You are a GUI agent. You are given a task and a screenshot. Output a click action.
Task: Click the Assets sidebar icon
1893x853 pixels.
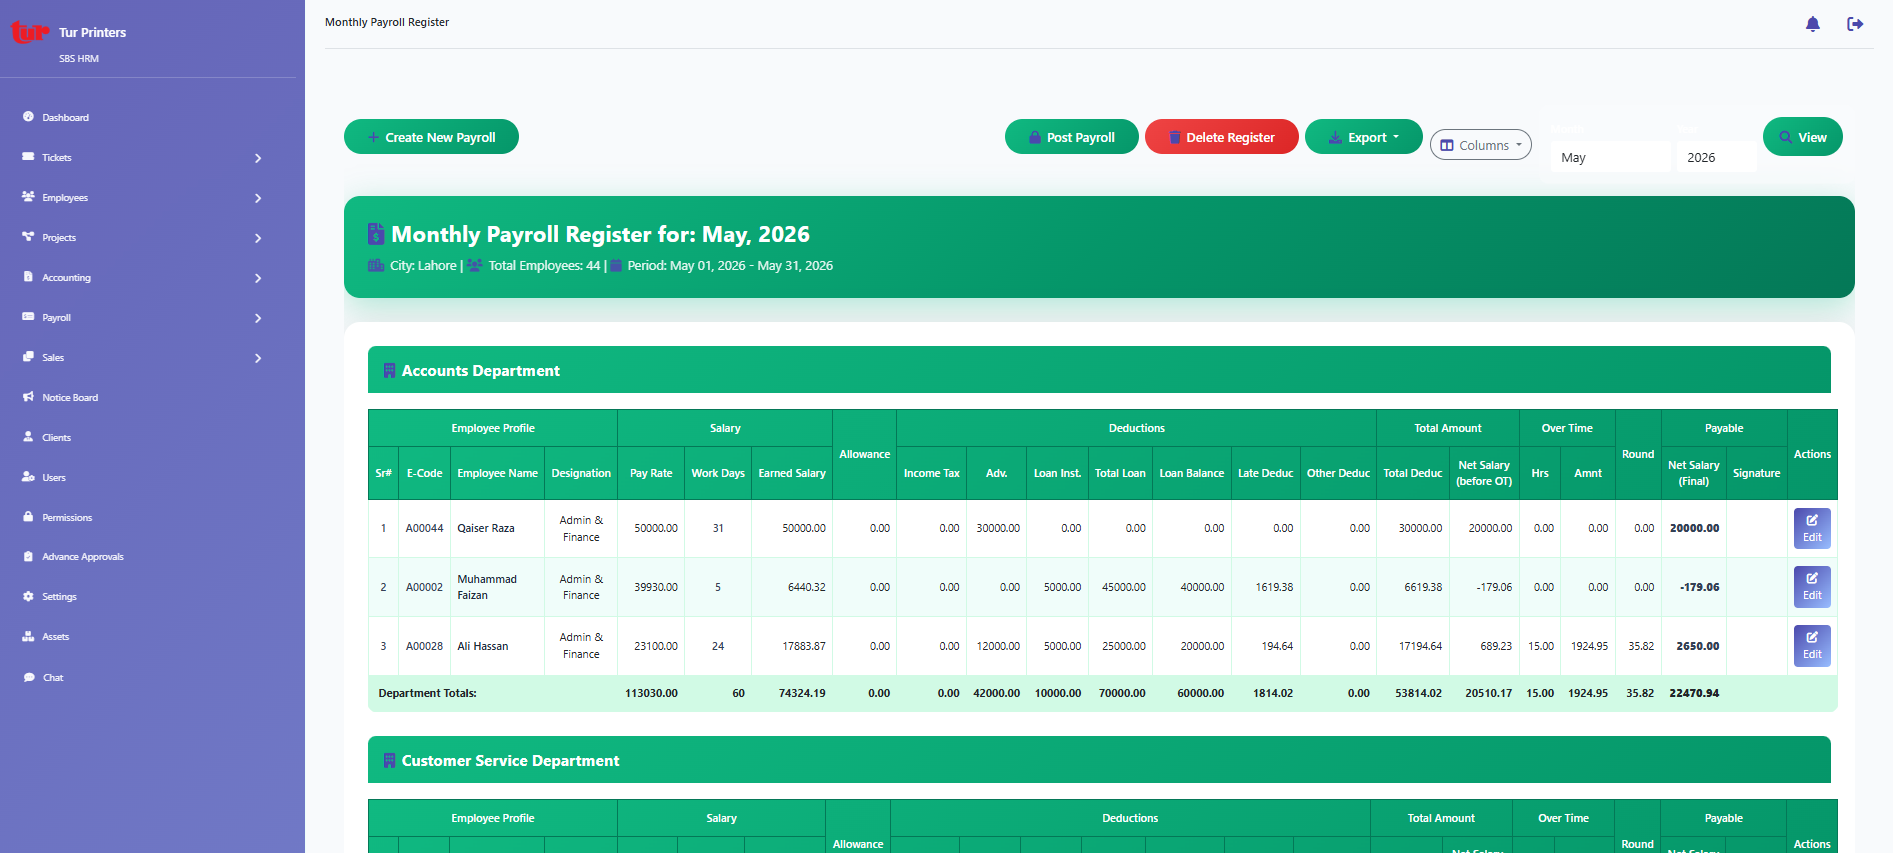point(28,636)
